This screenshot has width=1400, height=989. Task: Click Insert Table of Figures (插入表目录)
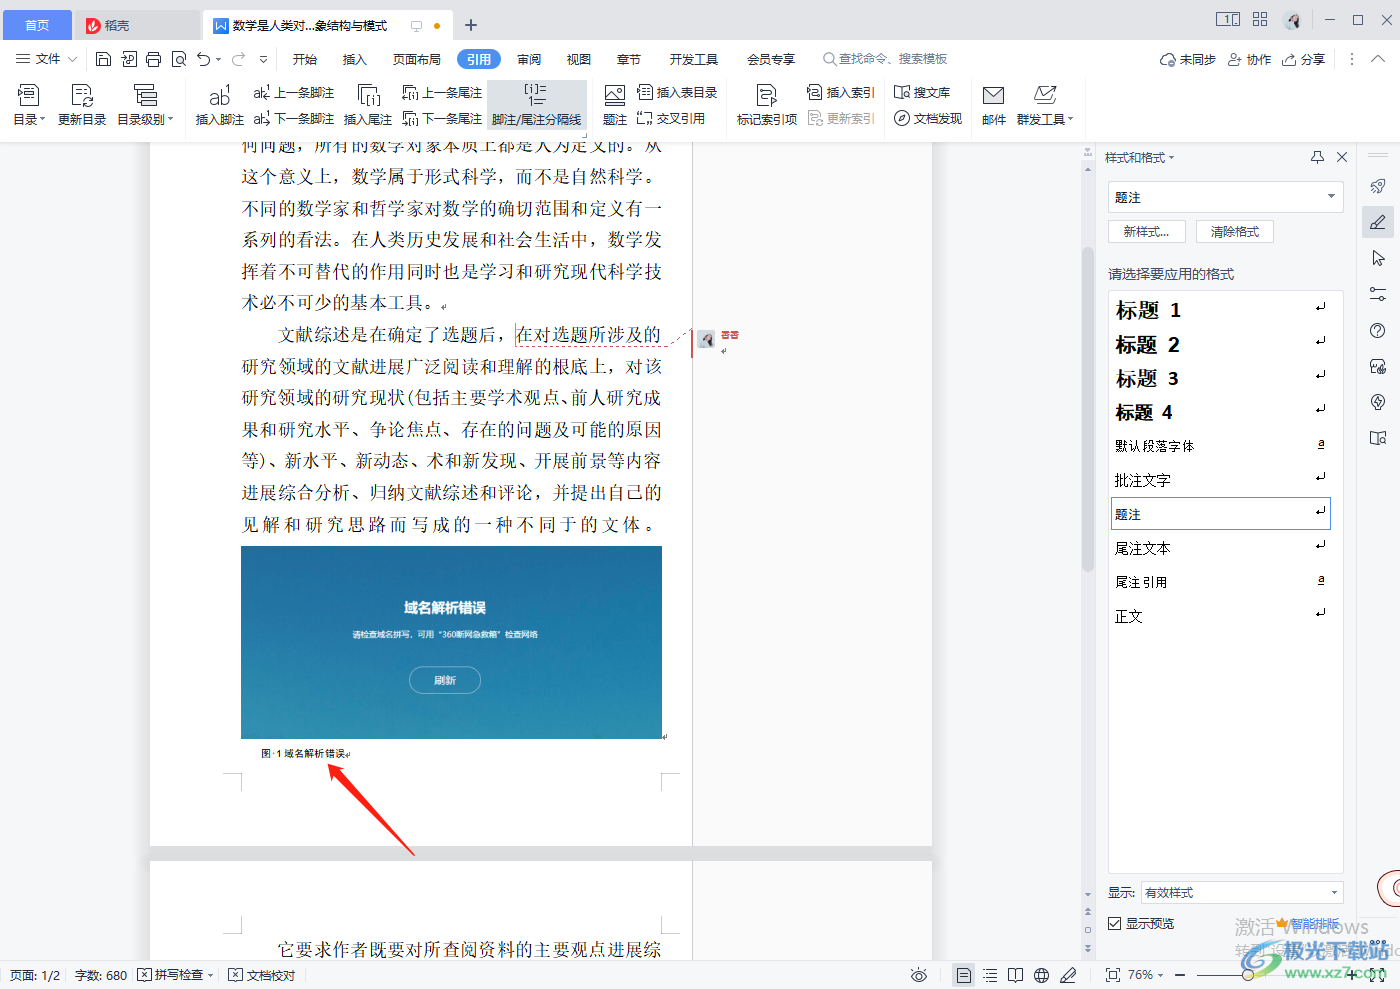677,92
